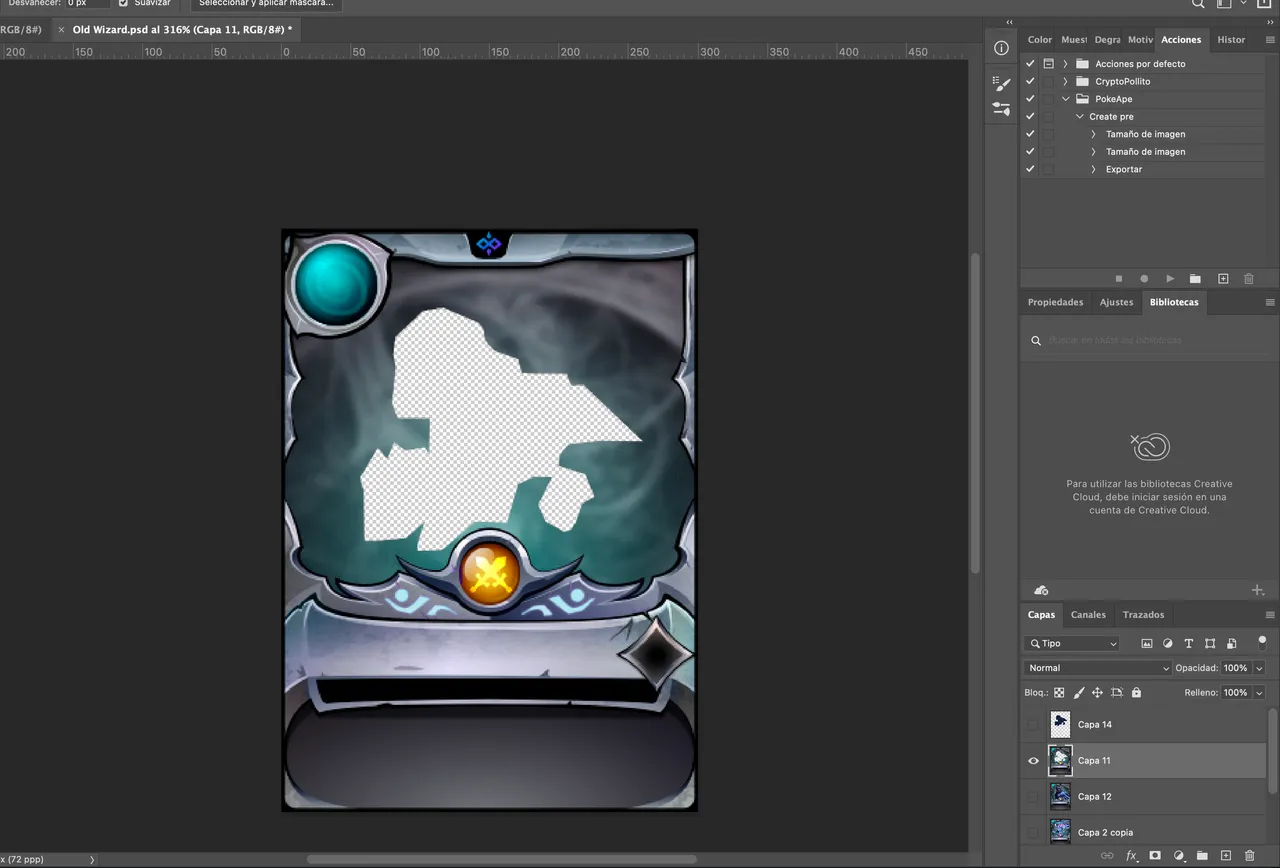Show Capa 2 copia layer visibility
Screen dimensions: 1280x868
1033,832
